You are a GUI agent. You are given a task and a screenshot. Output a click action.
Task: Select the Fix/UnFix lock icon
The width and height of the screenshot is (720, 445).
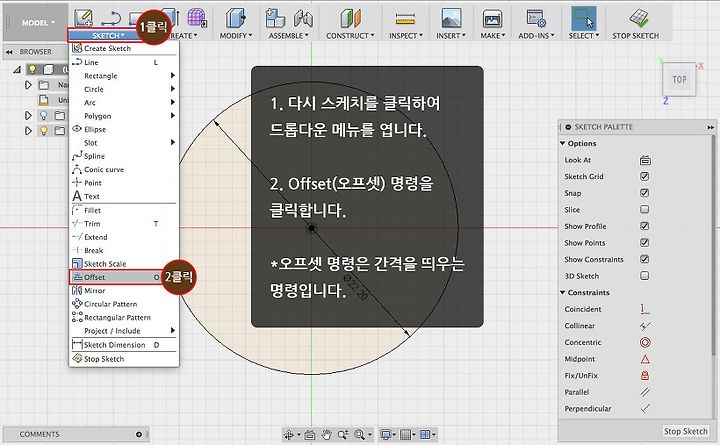(645, 375)
